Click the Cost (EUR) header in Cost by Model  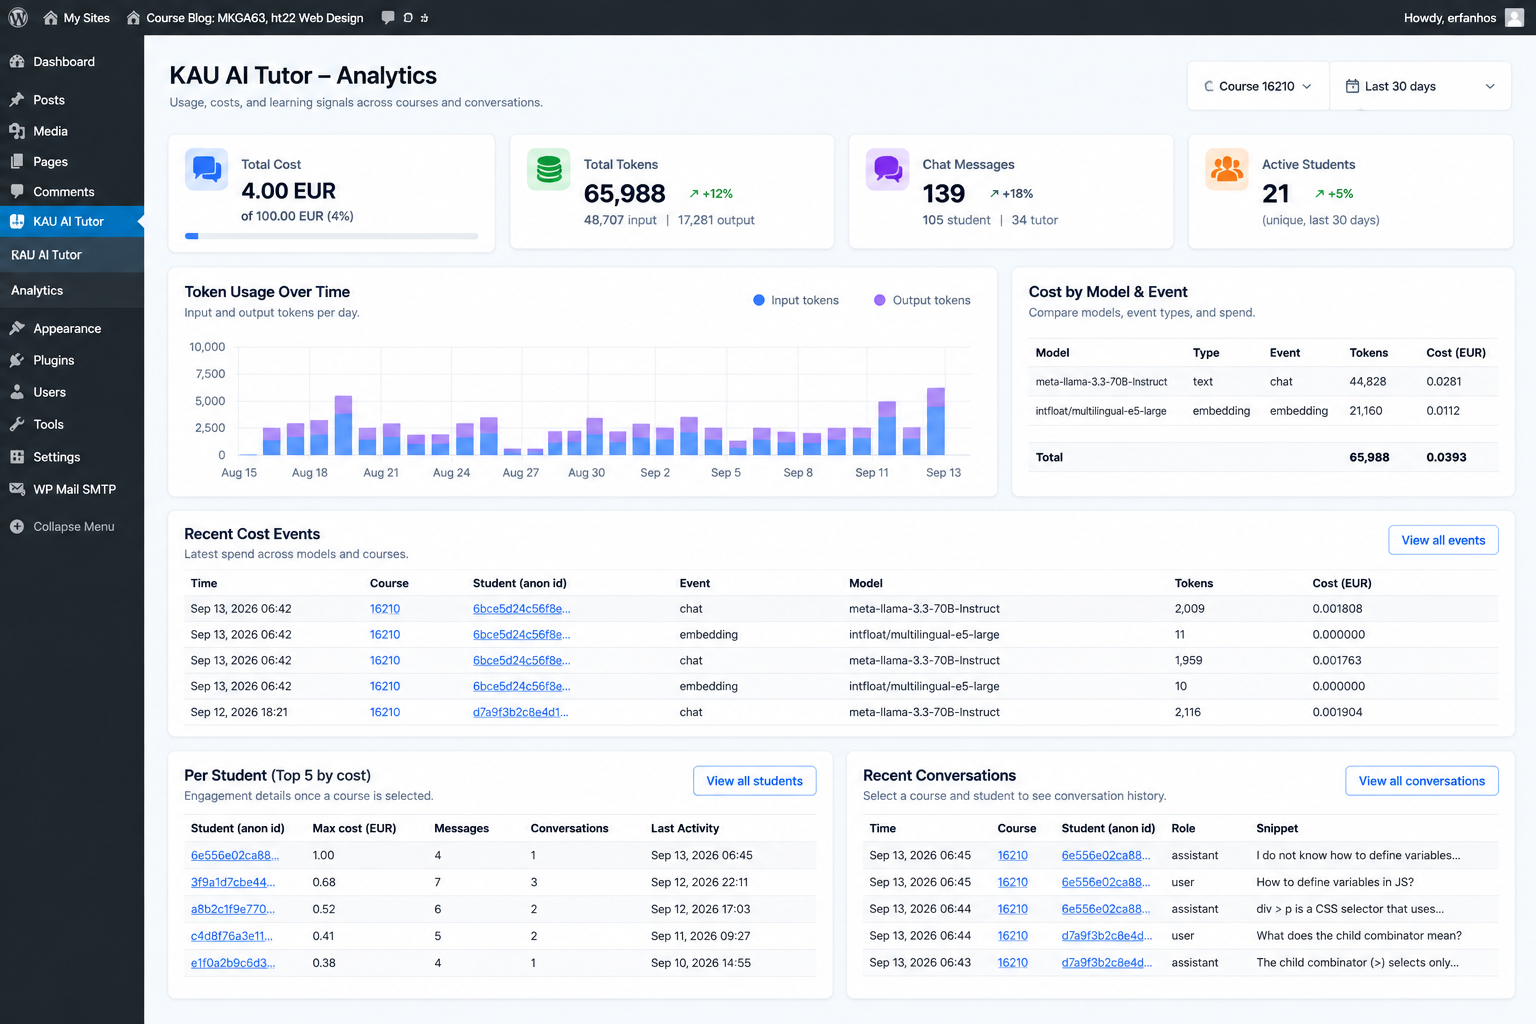(1456, 353)
